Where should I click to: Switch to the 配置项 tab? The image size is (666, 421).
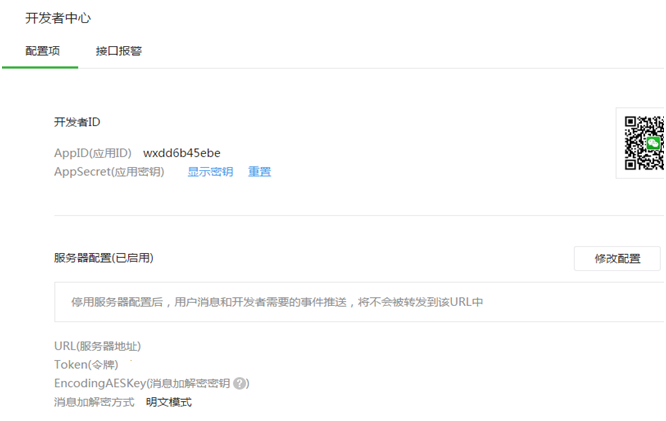42,51
